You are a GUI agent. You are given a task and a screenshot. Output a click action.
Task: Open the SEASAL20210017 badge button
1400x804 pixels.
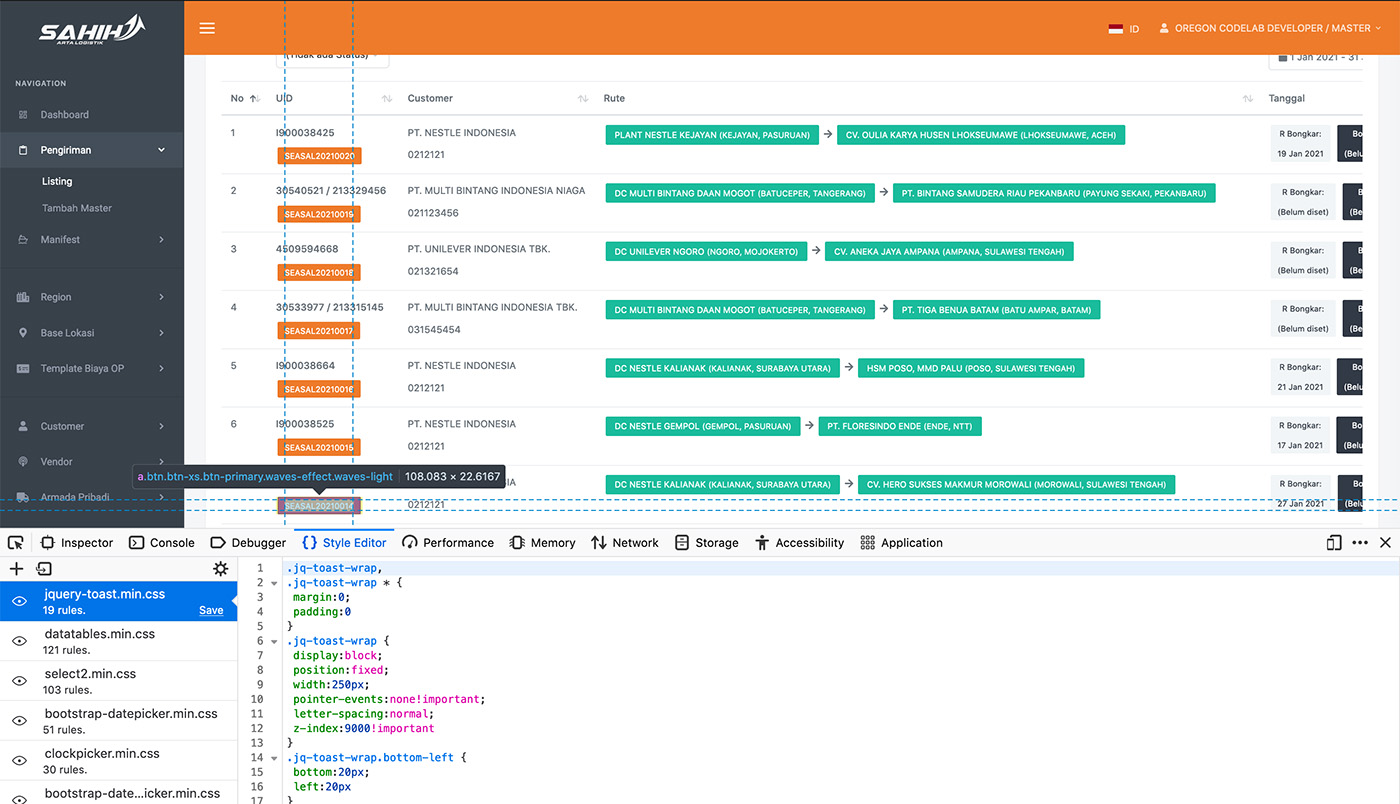[x=319, y=330]
